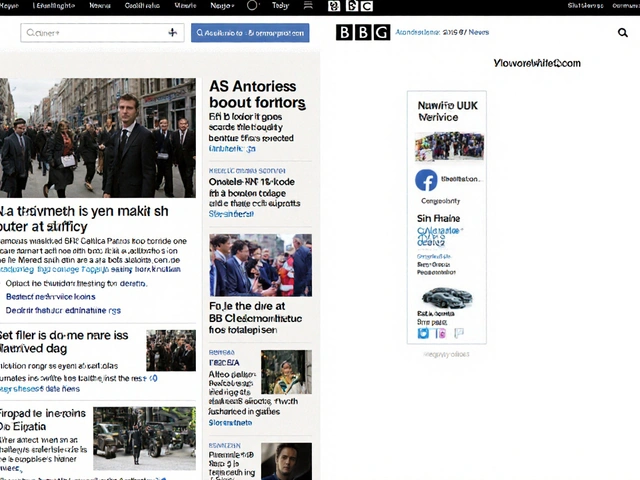Image resolution: width=640 pixels, height=480 pixels.
Task: Open the 'Sin Fhaine' heading in the sidebar card
Action: 438,218
